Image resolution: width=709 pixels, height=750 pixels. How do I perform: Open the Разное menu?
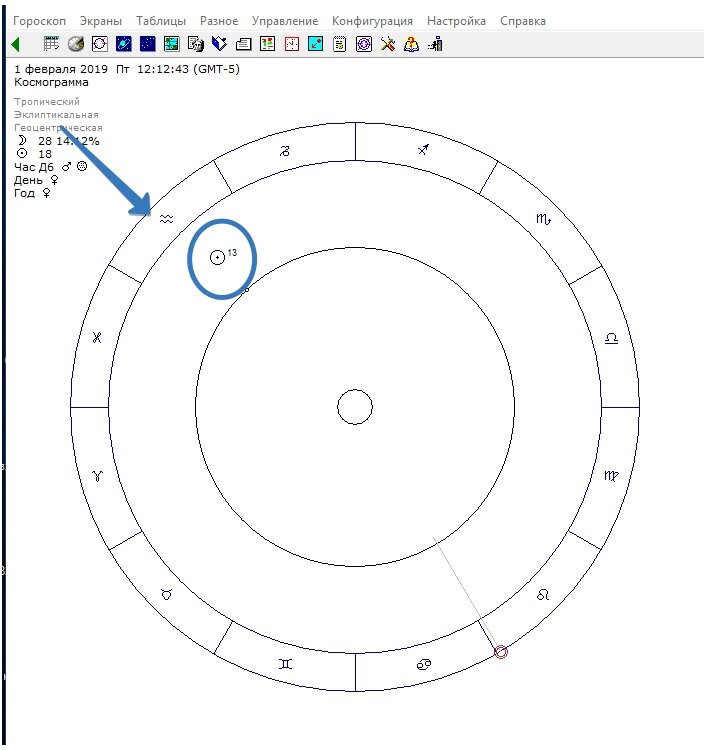[219, 21]
